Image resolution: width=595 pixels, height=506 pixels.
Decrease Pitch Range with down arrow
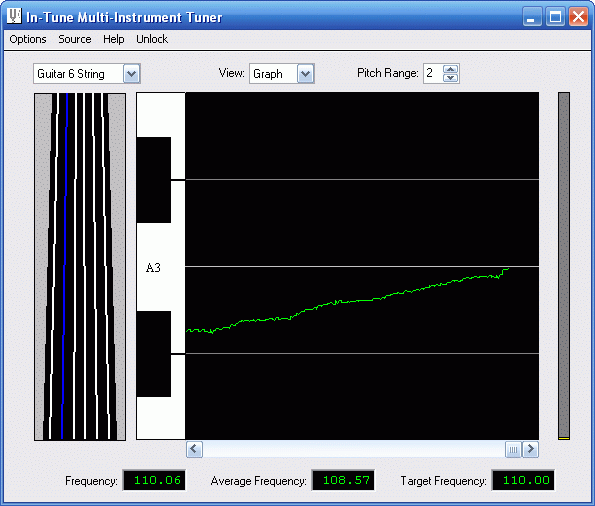click(x=450, y=78)
